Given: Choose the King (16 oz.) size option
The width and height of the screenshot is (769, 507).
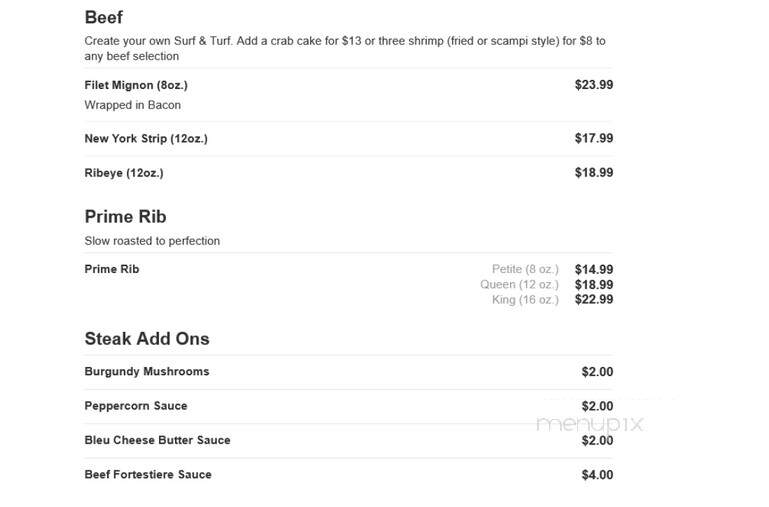Looking at the screenshot, I should (525, 300).
